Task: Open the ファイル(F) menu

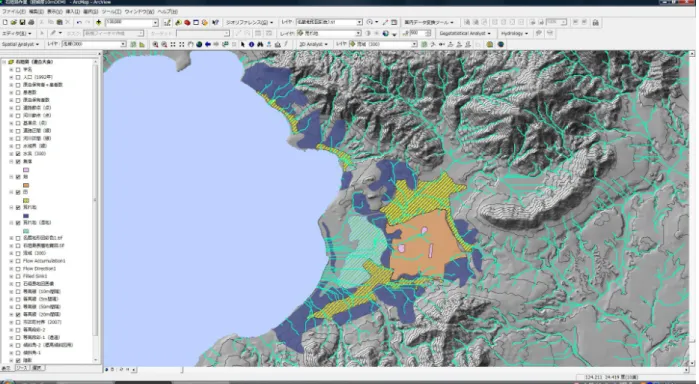Action: pos(14,12)
